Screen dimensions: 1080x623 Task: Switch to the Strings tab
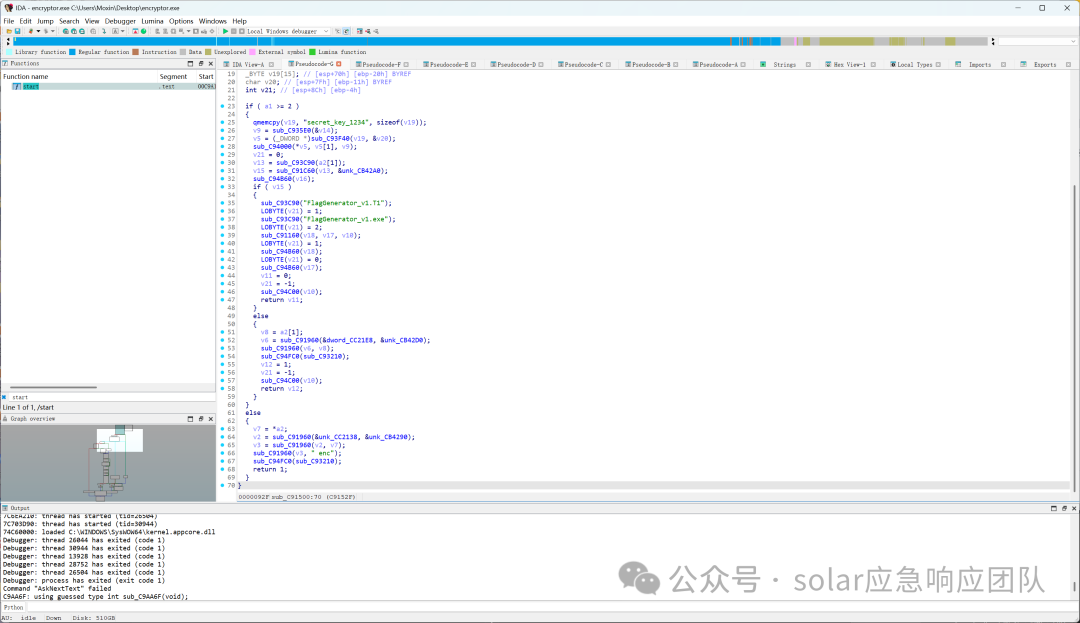click(785, 64)
